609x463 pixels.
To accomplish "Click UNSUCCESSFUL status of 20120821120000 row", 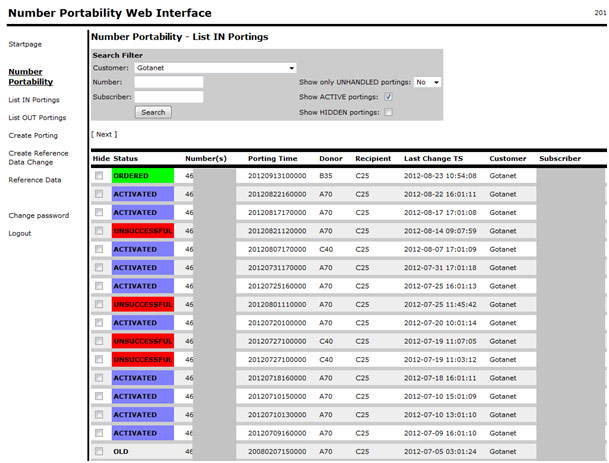I will [x=143, y=231].
